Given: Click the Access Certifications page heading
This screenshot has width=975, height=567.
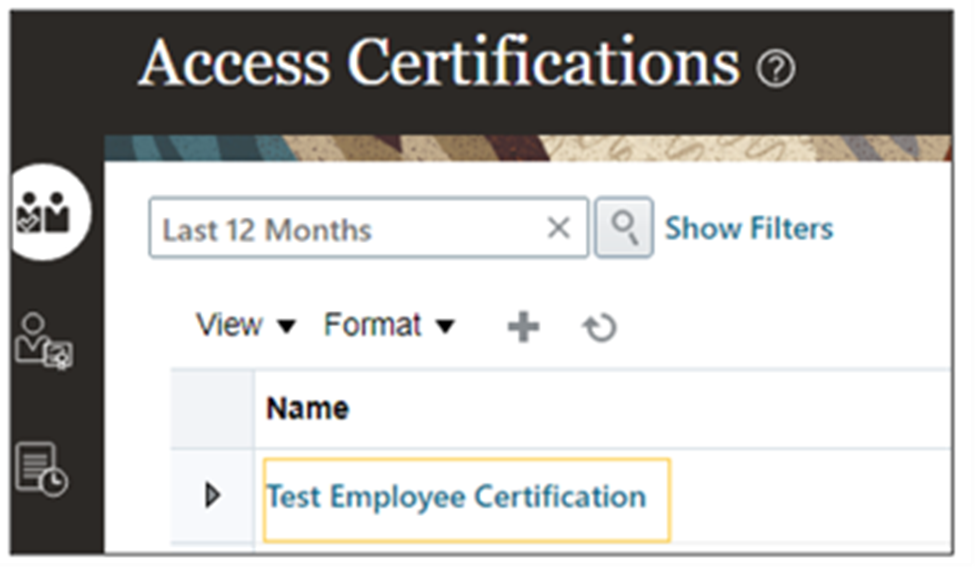Looking at the screenshot, I should point(439,62).
